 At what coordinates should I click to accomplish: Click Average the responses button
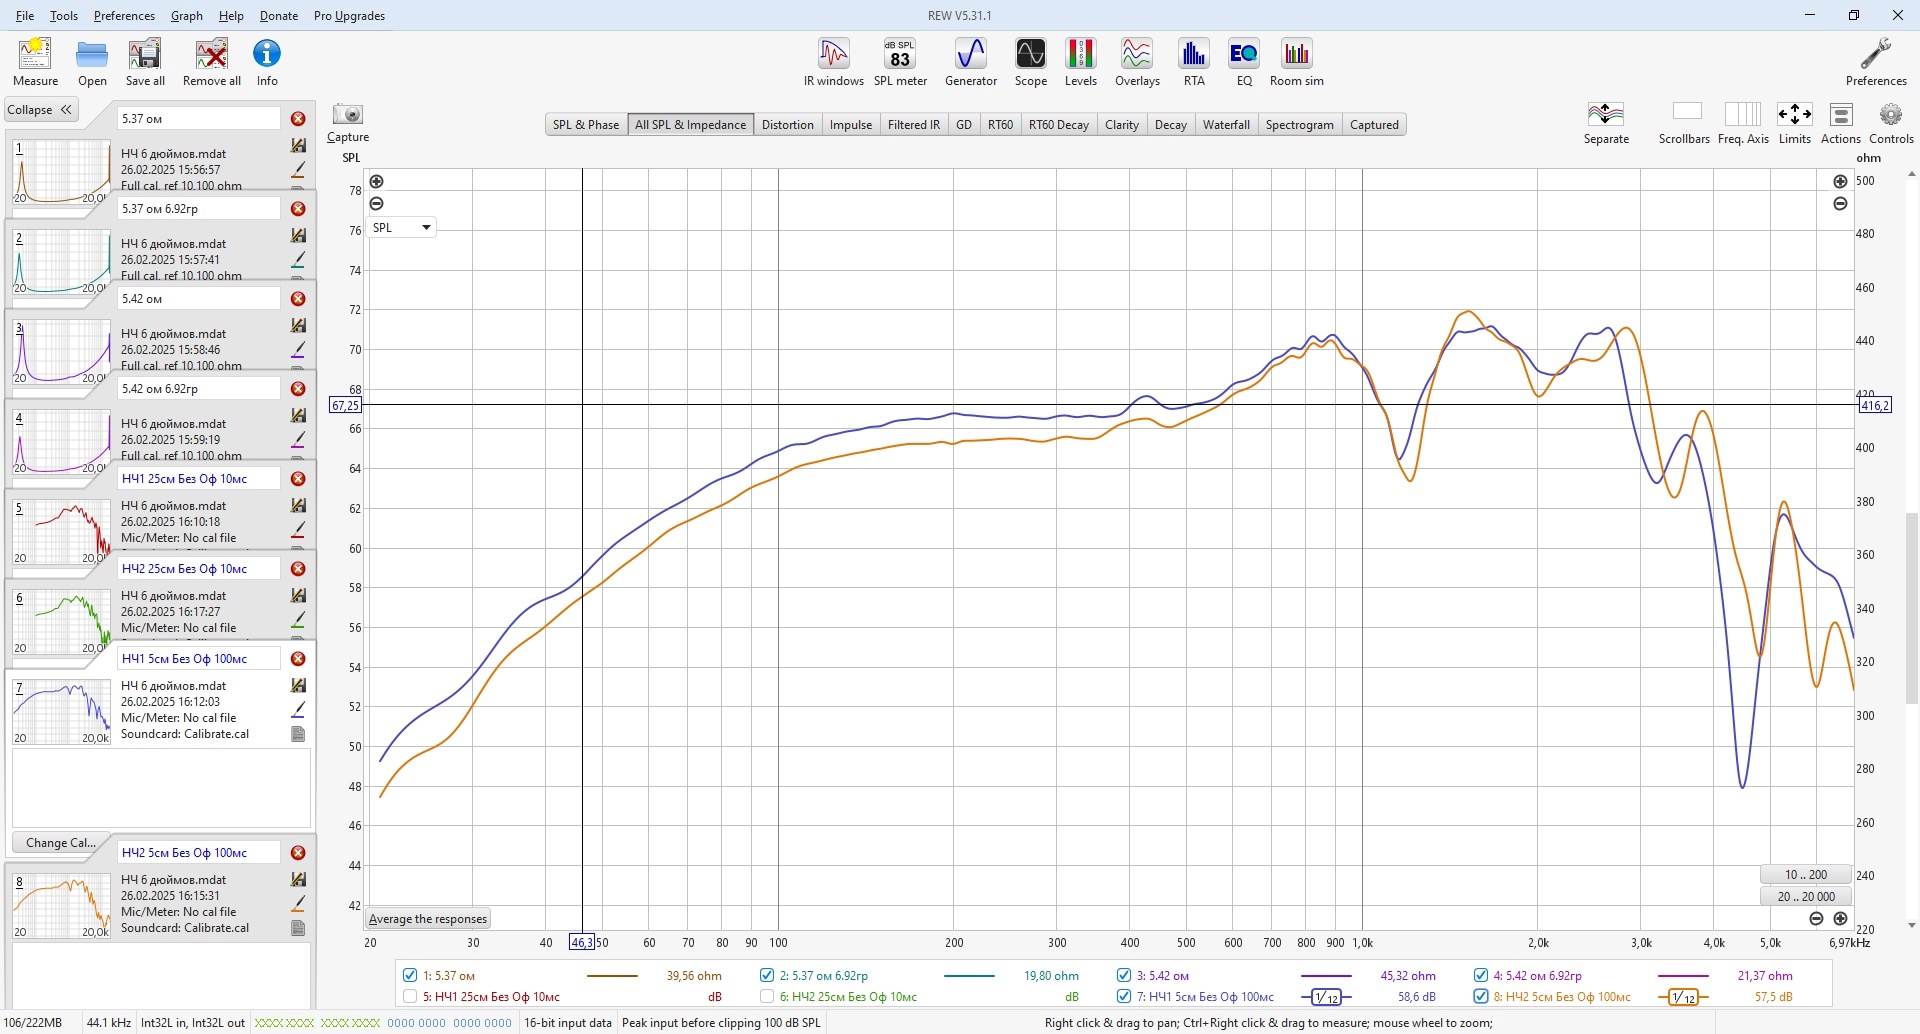(x=428, y=919)
